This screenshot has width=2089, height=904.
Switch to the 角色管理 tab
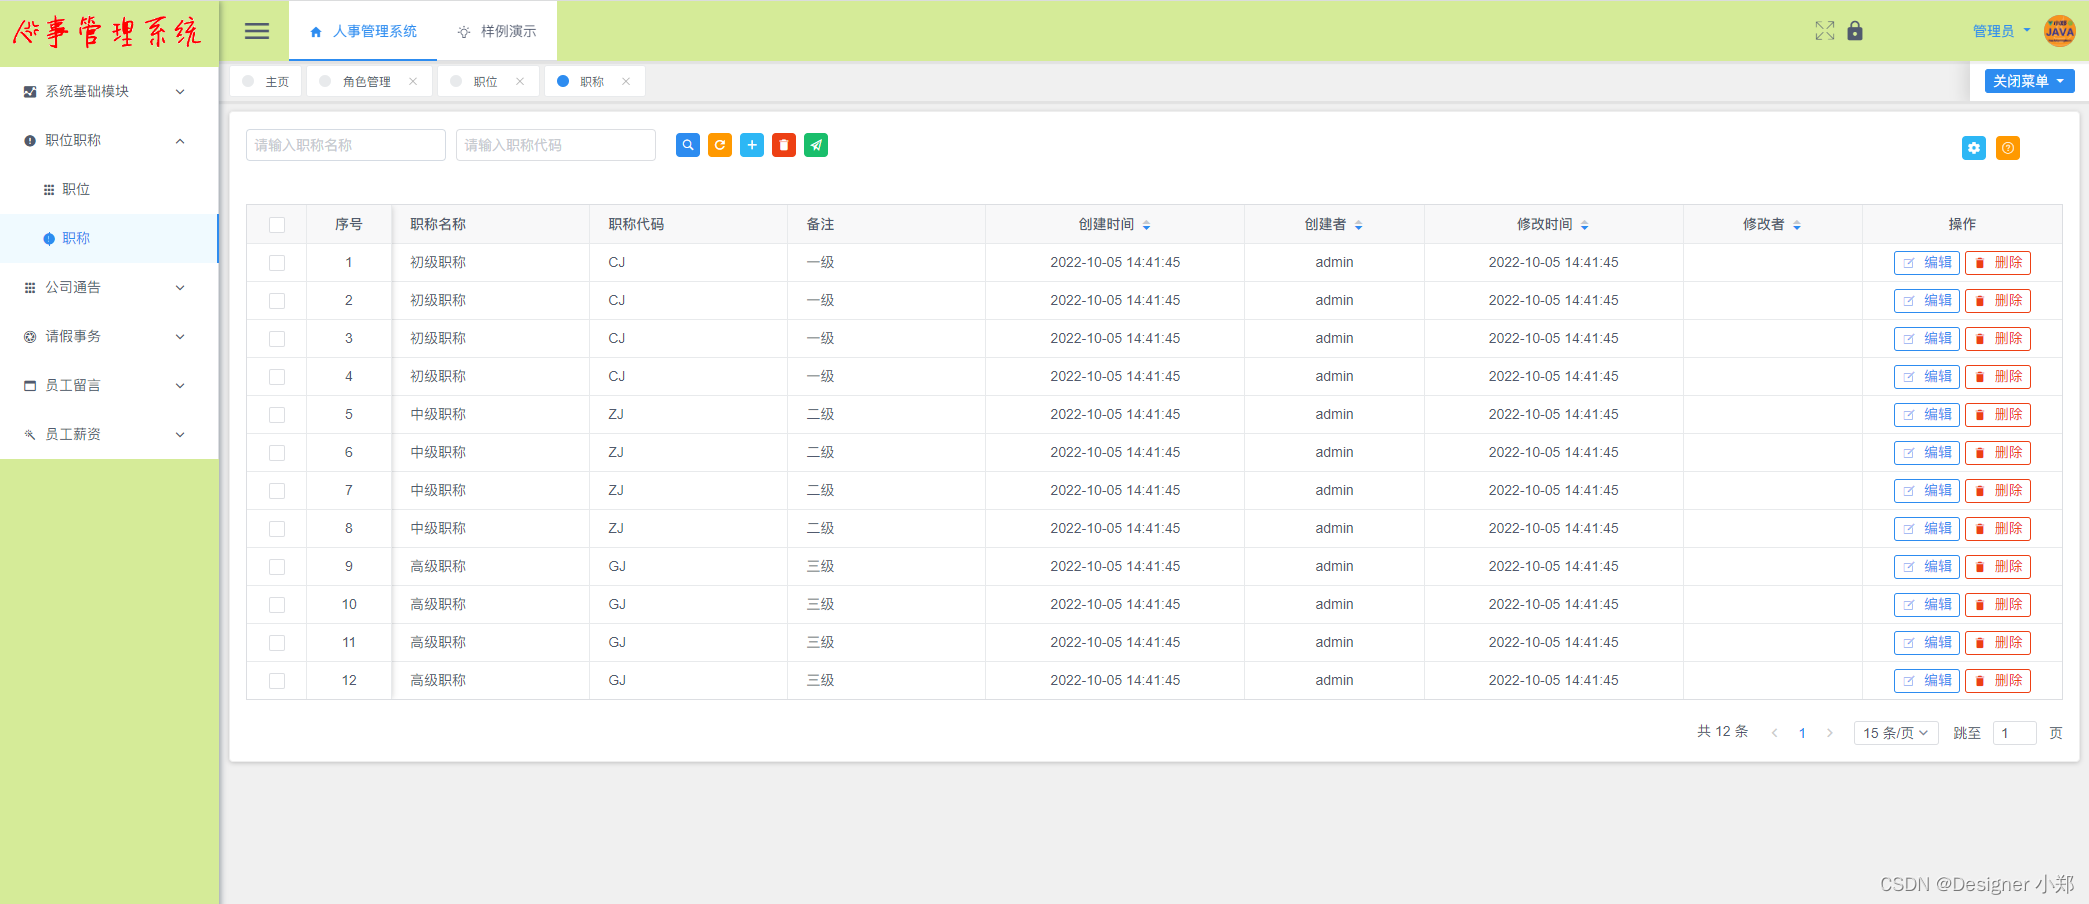tap(366, 82)
